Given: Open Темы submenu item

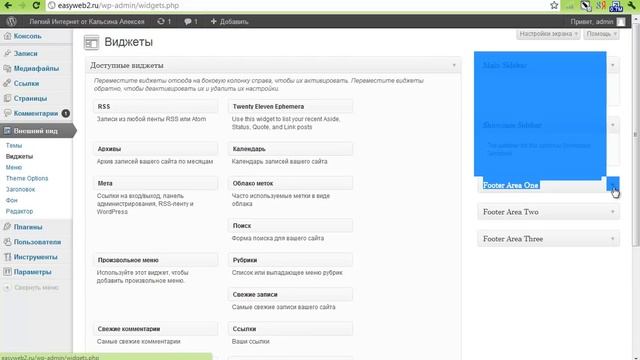Looking at the screenshot, I should coord(14,145).
